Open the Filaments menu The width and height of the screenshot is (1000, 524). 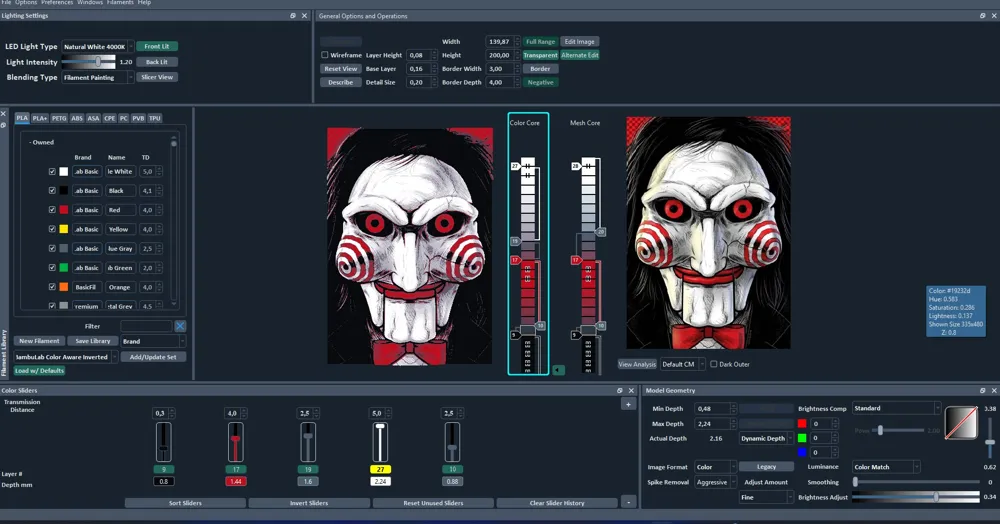120,3
